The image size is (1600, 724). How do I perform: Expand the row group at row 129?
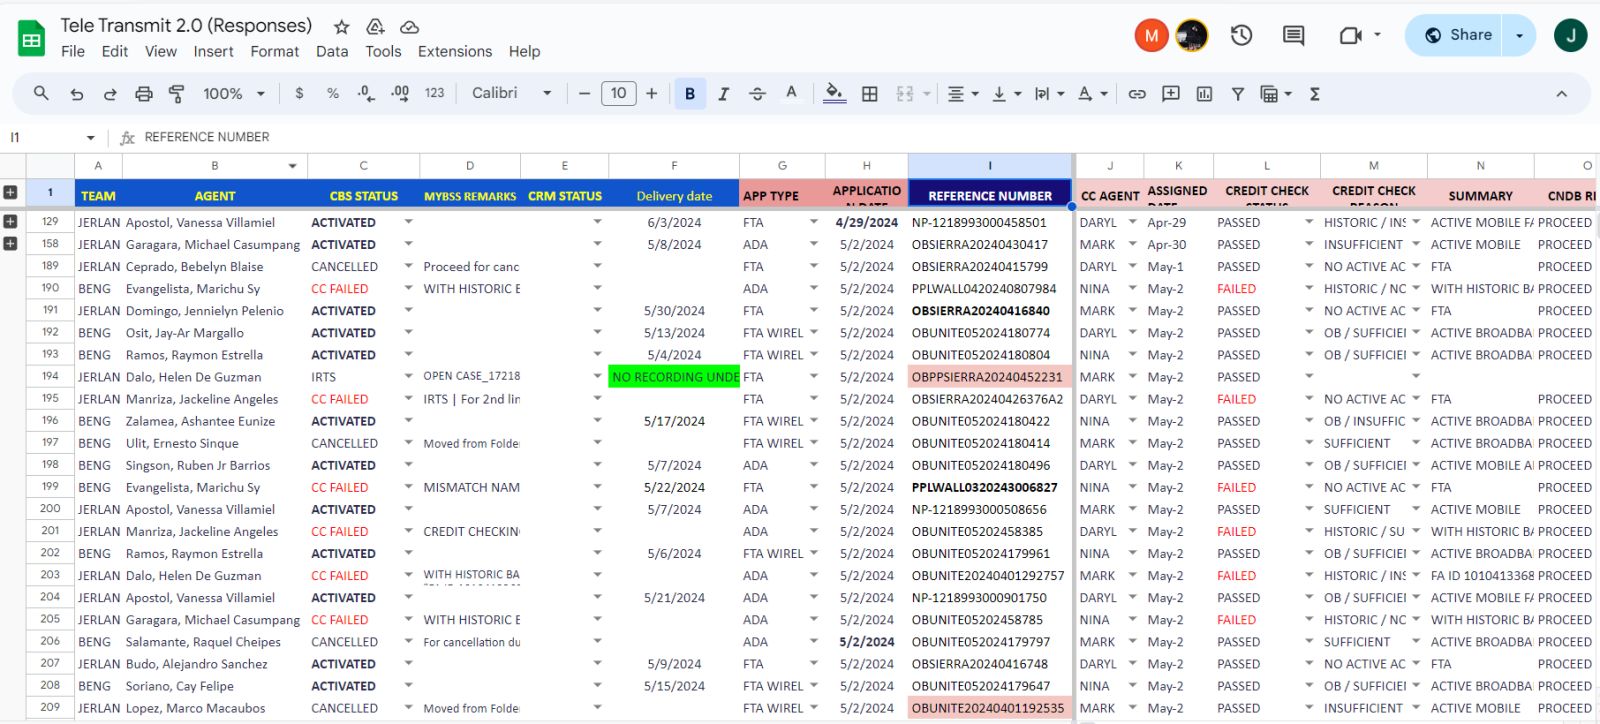[10, 222]
